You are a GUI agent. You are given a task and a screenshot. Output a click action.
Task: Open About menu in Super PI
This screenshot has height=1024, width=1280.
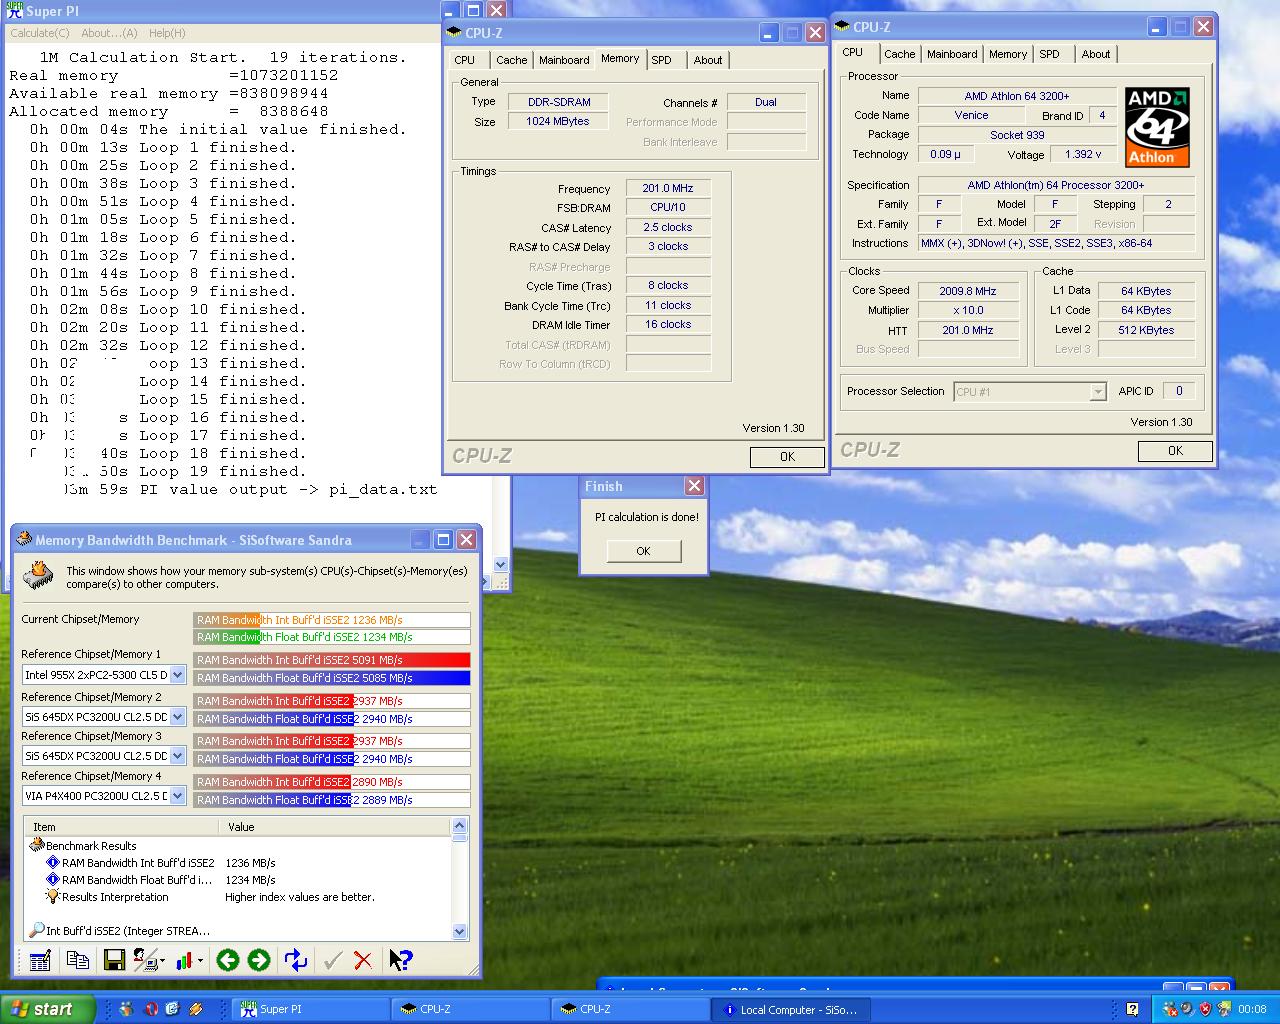pos(109,33)
